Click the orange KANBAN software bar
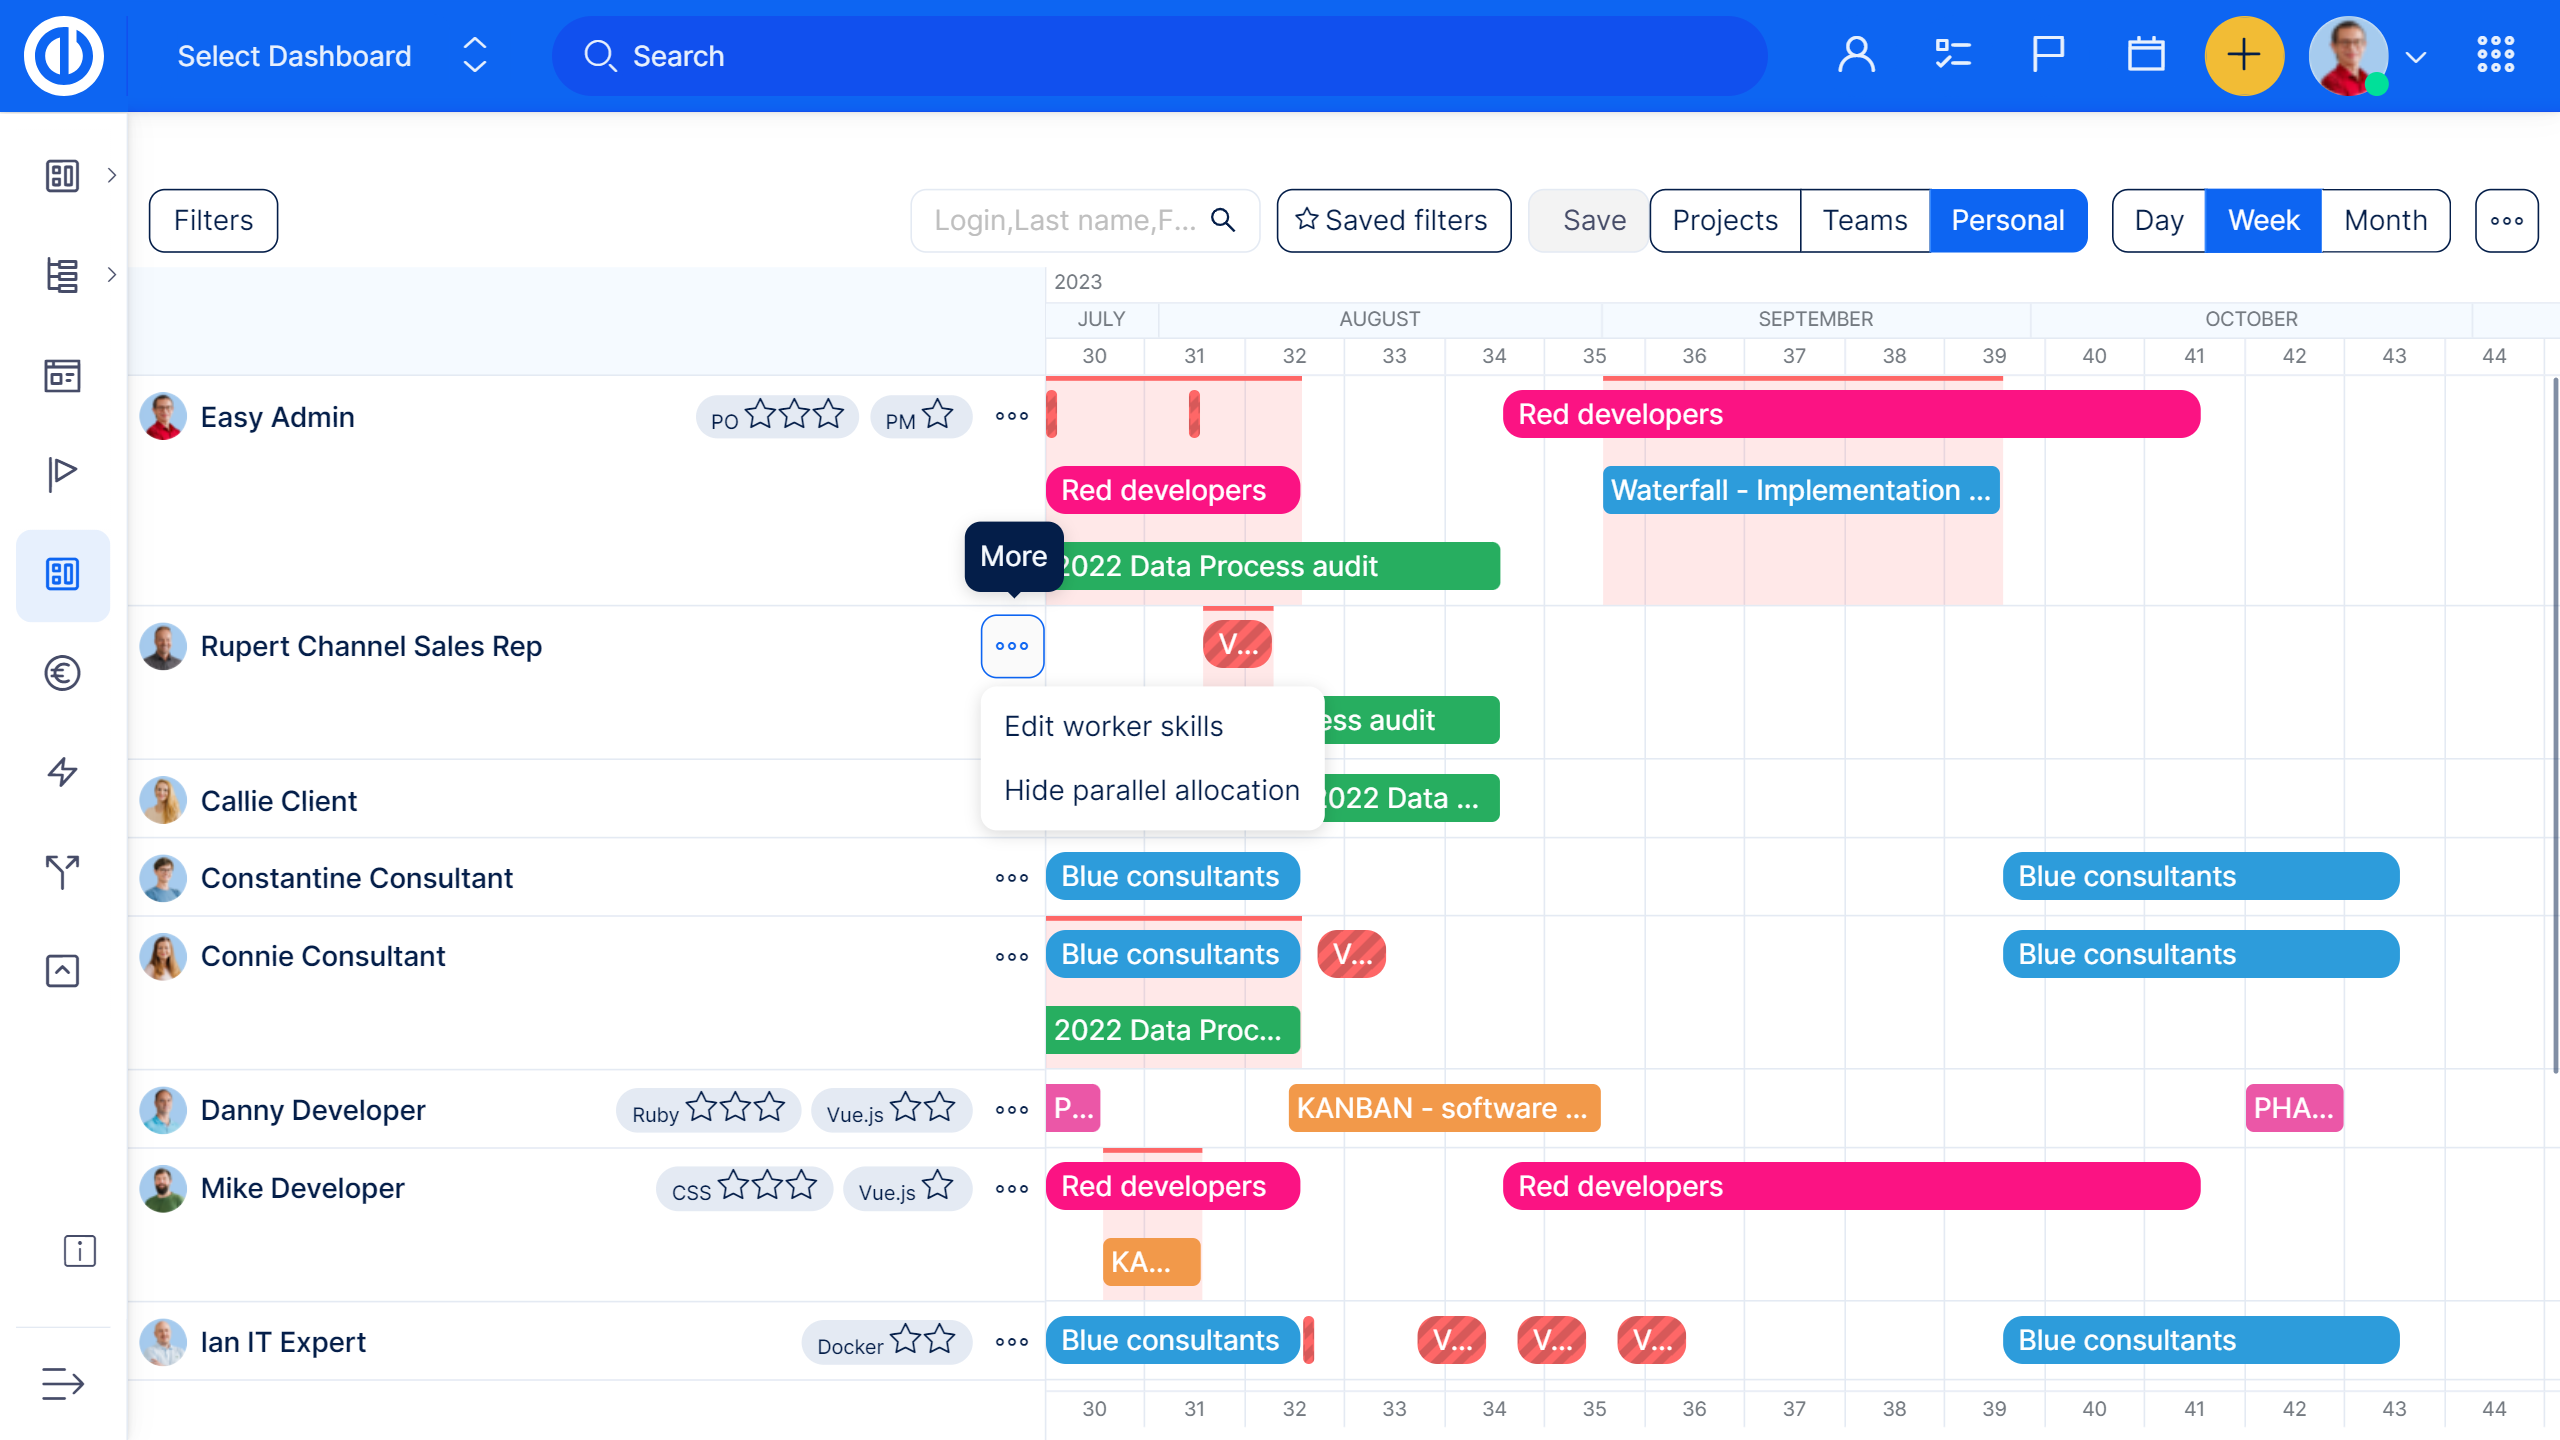 [1443, 1108]
